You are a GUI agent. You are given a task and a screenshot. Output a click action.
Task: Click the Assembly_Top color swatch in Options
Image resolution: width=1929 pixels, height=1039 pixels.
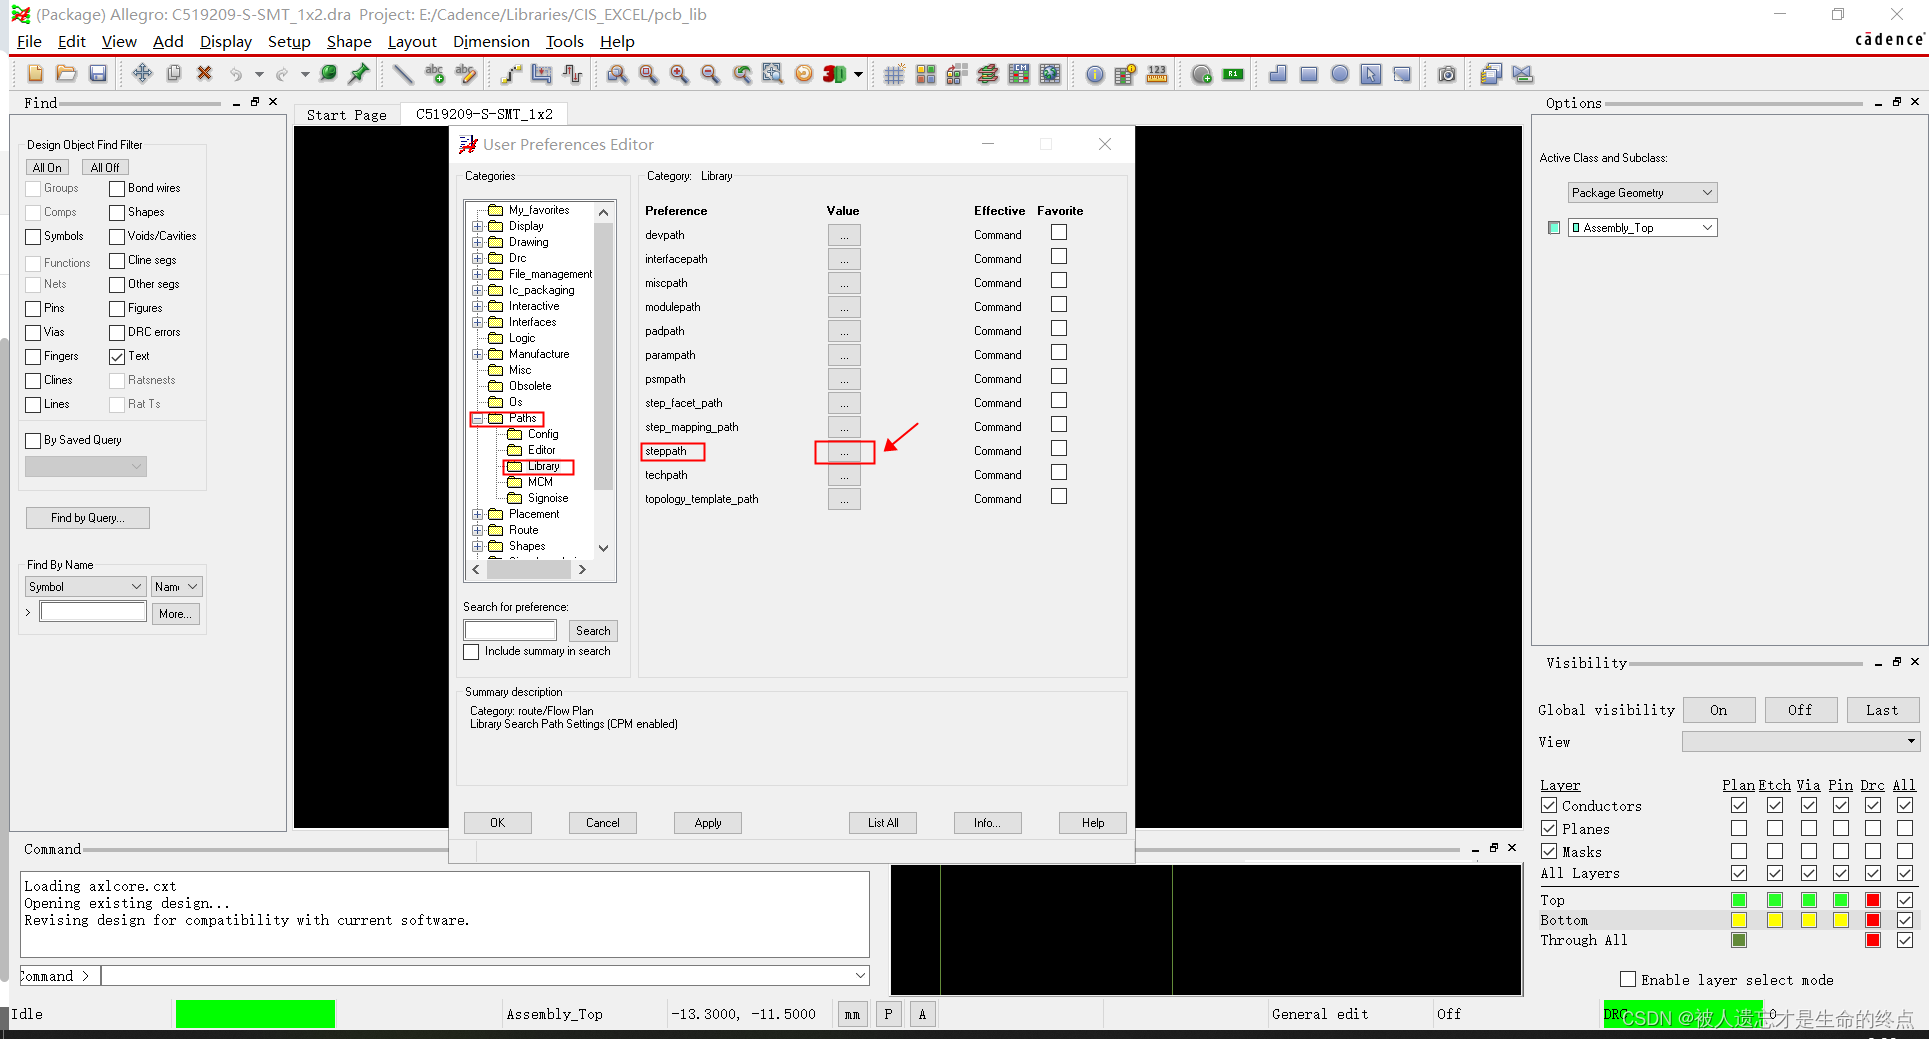click(x=1554, y=228)
